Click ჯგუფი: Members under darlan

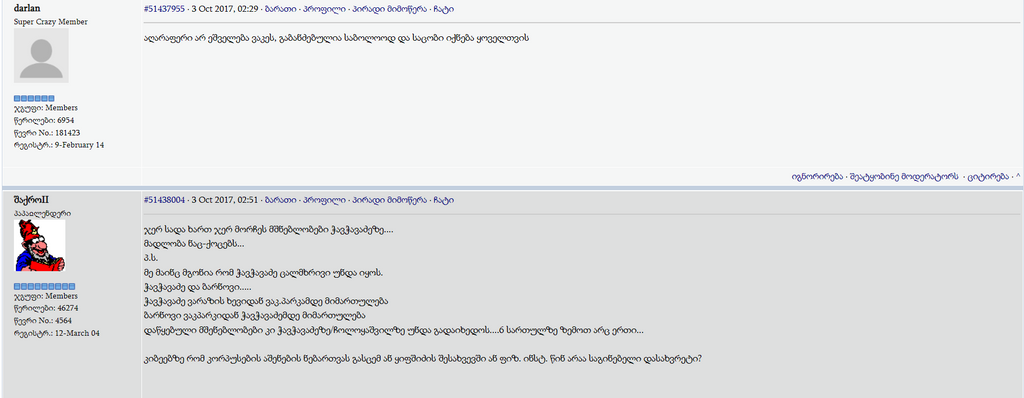pyautogui.click(x=46, y=108)
